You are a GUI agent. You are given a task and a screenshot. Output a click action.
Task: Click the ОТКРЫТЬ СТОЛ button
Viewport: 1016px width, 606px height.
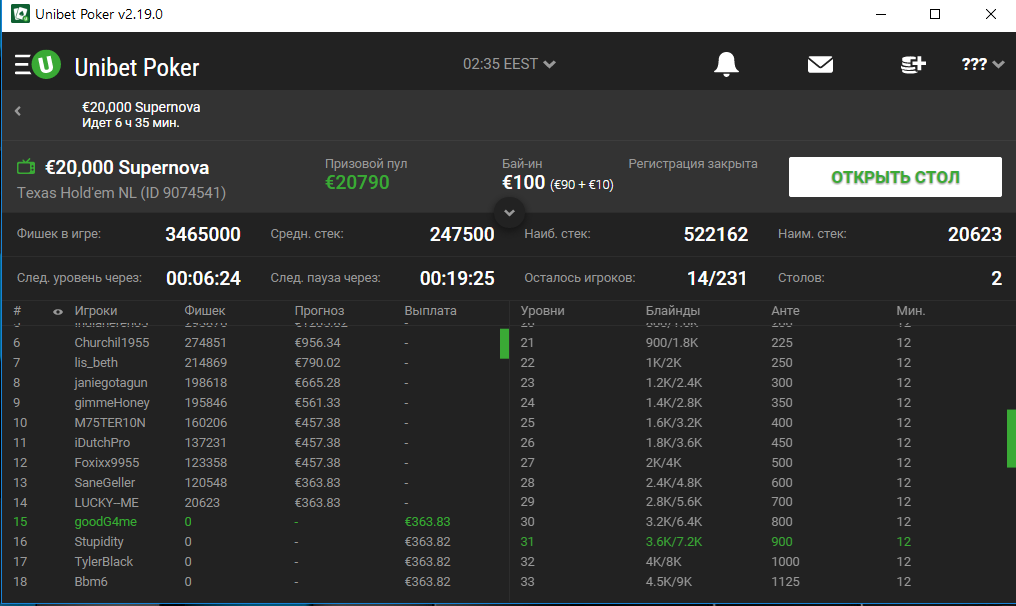pos(895,177)
